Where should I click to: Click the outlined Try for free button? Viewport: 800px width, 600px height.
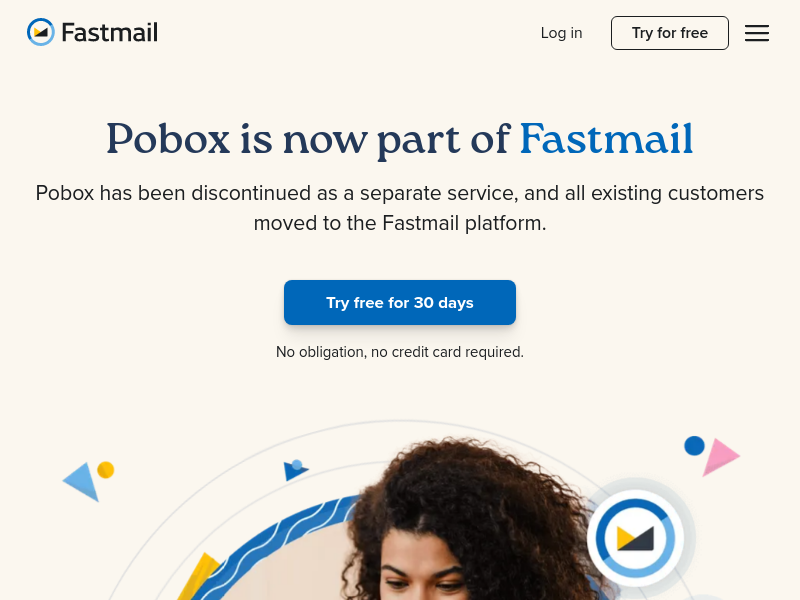[670, 33]
